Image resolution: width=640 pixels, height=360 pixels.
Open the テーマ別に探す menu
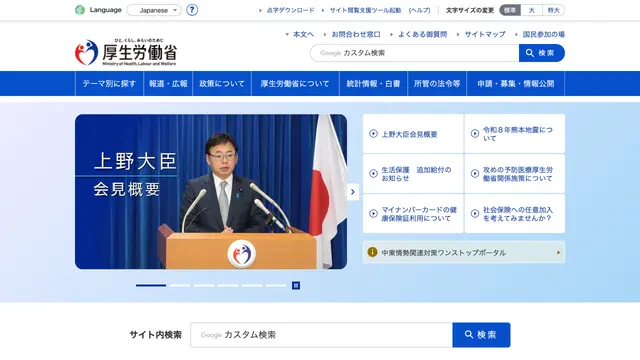109,84
